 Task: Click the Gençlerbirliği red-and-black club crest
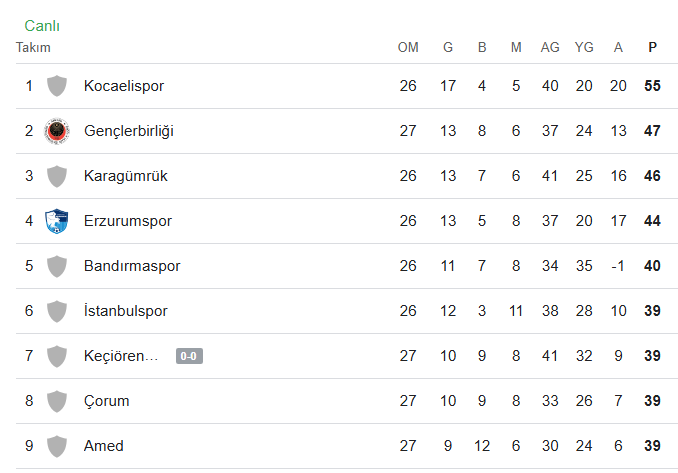(57, 131)
